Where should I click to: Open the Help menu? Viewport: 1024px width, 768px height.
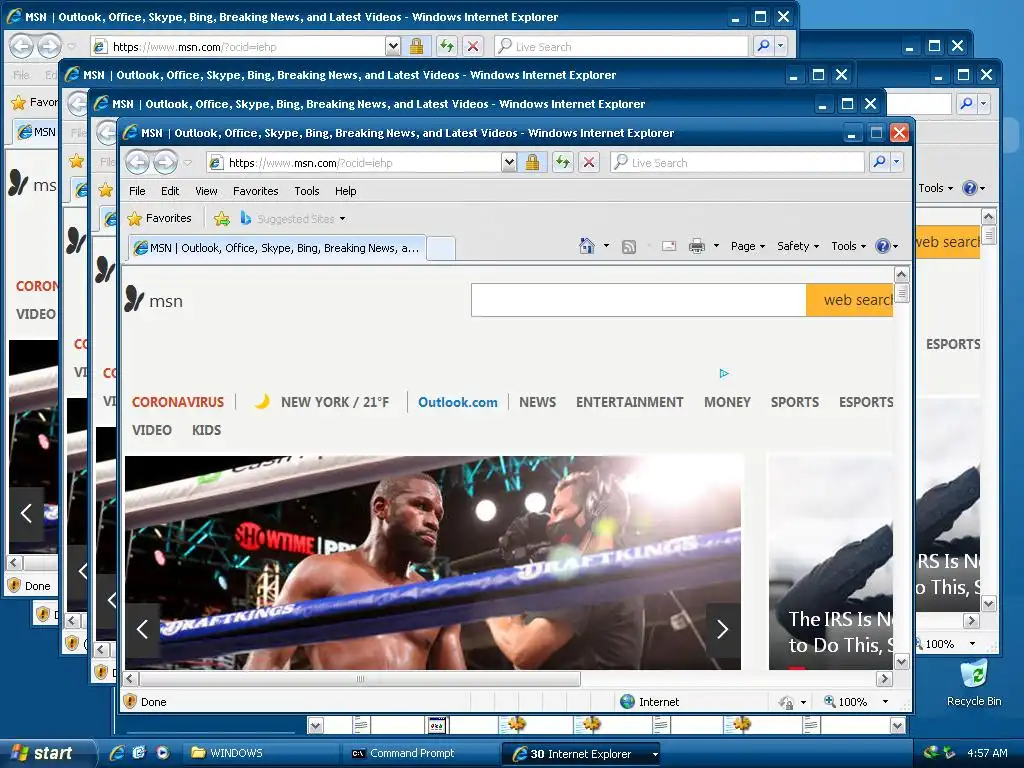pyautogui.click(x=345, y=191)
